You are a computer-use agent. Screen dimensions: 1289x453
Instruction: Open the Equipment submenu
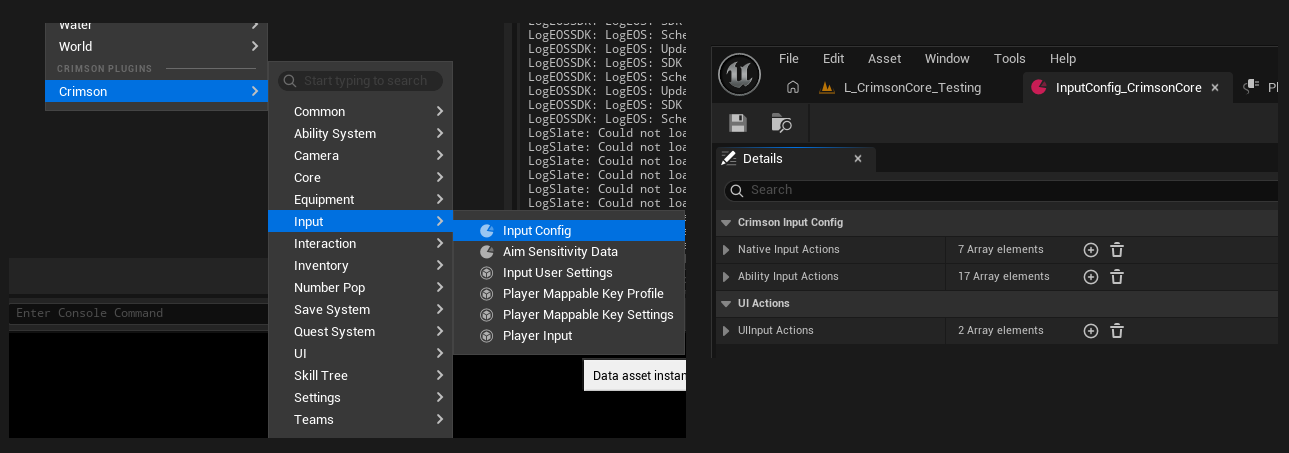[360, 200]
